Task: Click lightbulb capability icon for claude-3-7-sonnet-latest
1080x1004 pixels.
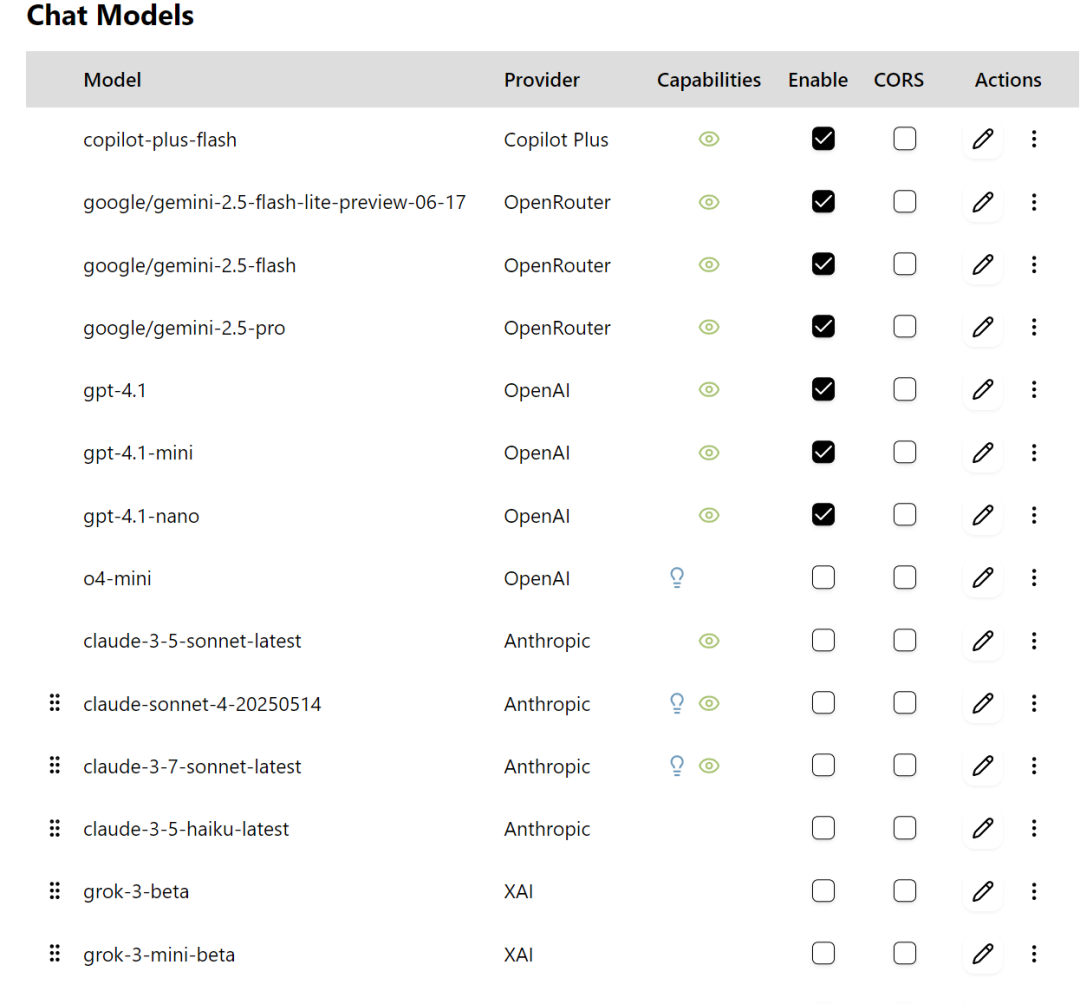Action: pyautogui.click(x=677, y=766)
